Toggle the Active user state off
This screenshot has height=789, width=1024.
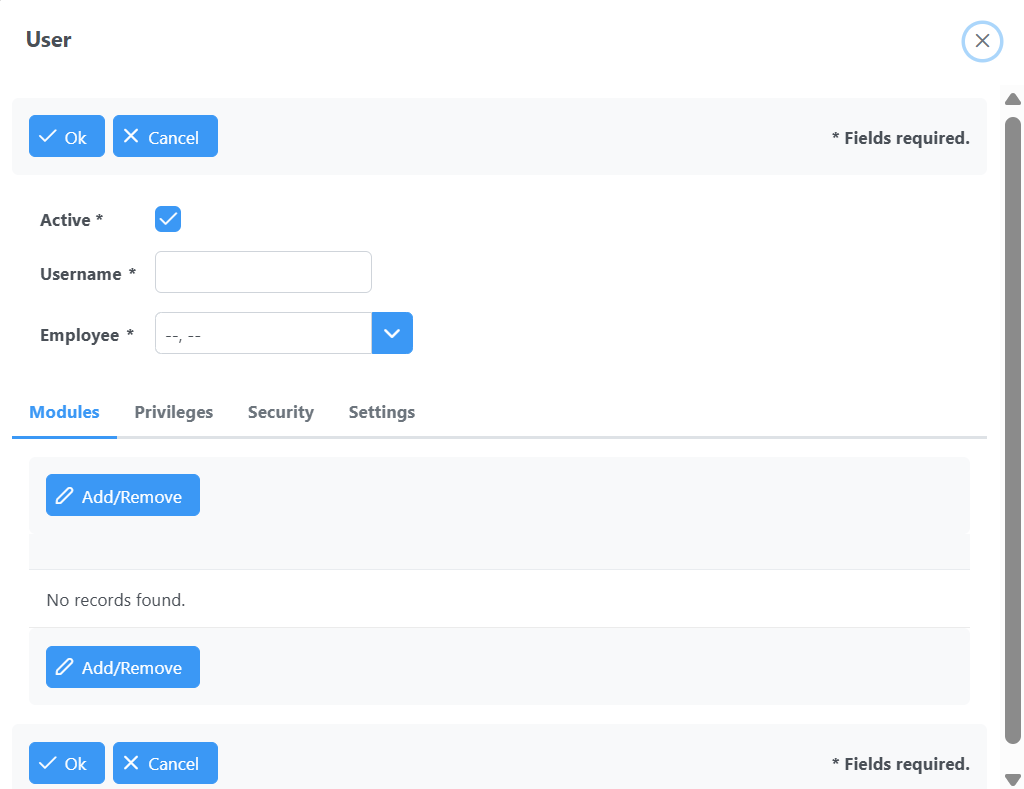click(167, 218)
